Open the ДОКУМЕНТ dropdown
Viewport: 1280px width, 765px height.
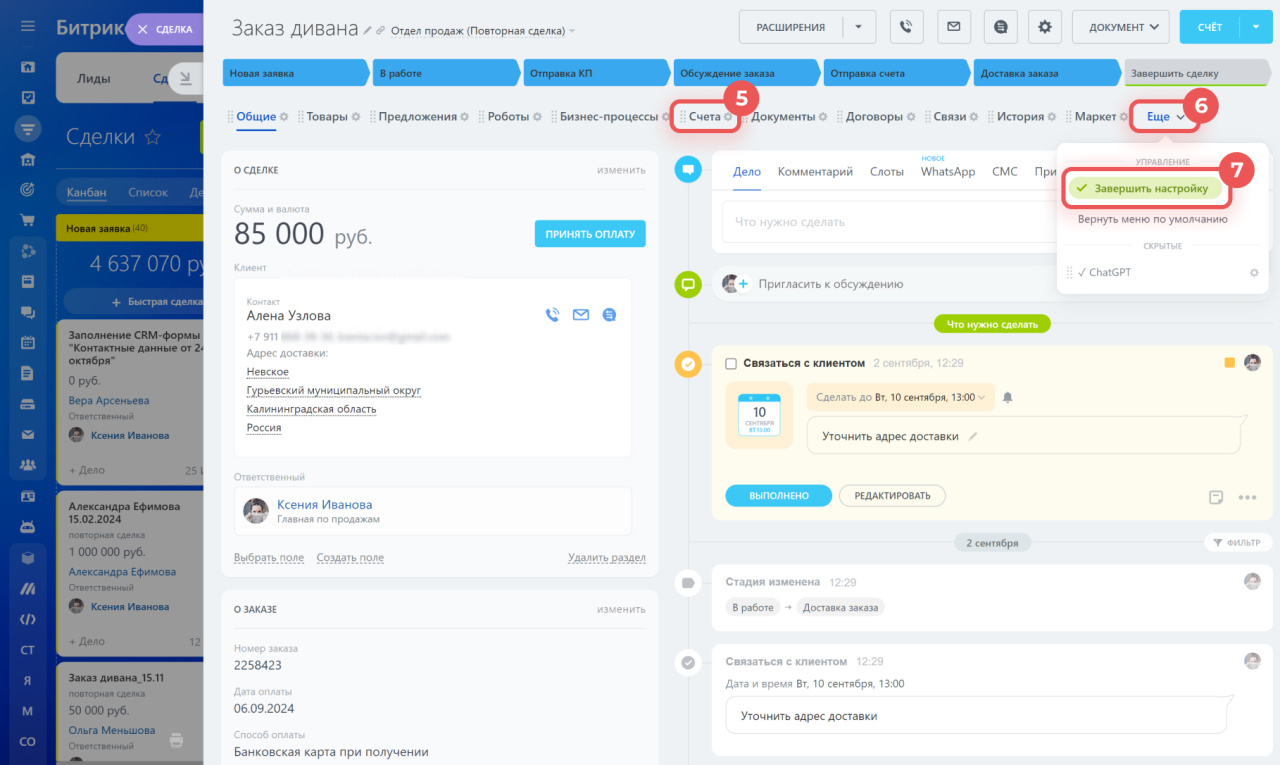(x=1121, y=27)
